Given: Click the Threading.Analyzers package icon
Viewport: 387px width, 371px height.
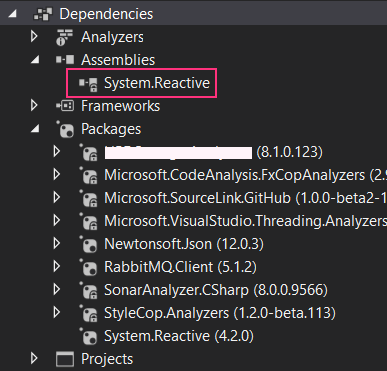Looking at the screenshot, I should (x=89, y=222).
